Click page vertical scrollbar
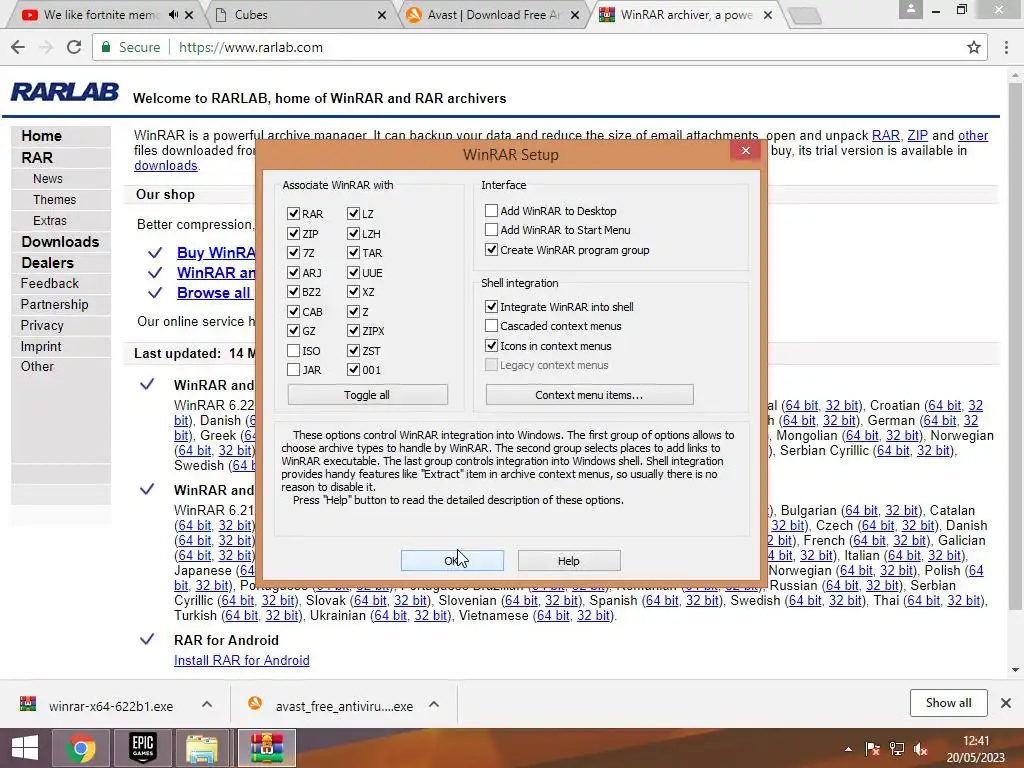This screenshot has width=1024, height=768. (x=1015, y=346)
